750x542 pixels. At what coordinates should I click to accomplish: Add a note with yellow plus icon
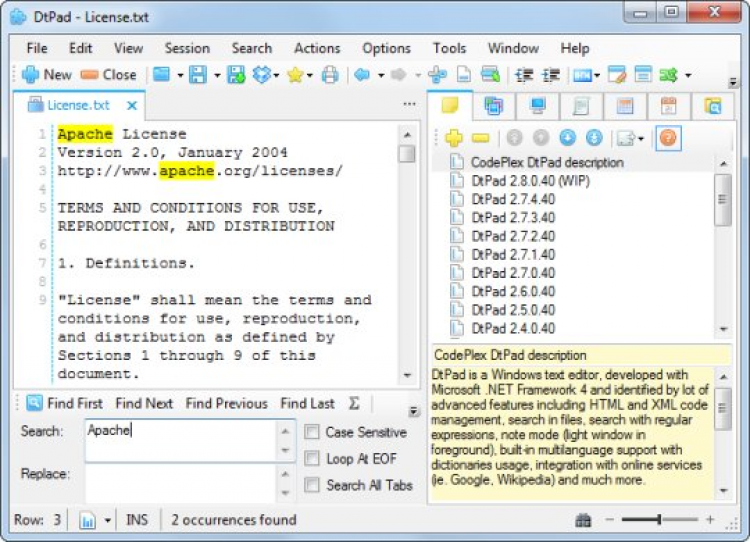[454, 138]
